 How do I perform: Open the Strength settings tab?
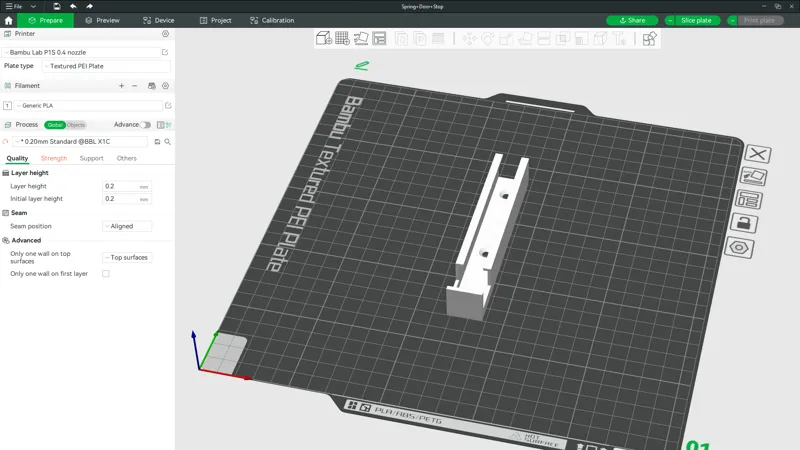coord(54,159)
